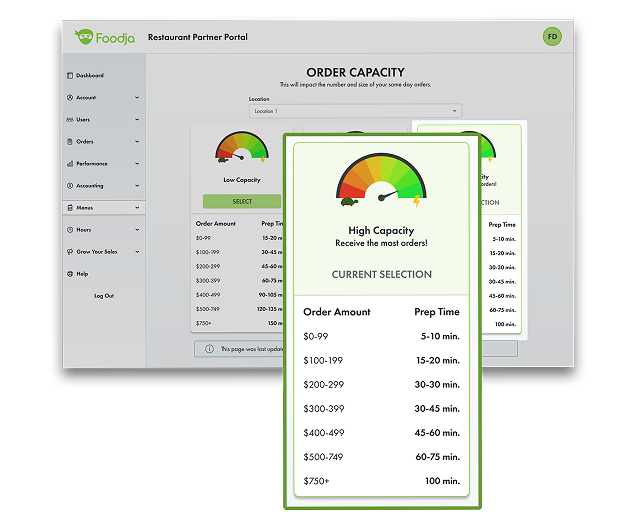Click the 5-10 min. prep time value
This screenshot has width=642, height=529.
point(440,337)
